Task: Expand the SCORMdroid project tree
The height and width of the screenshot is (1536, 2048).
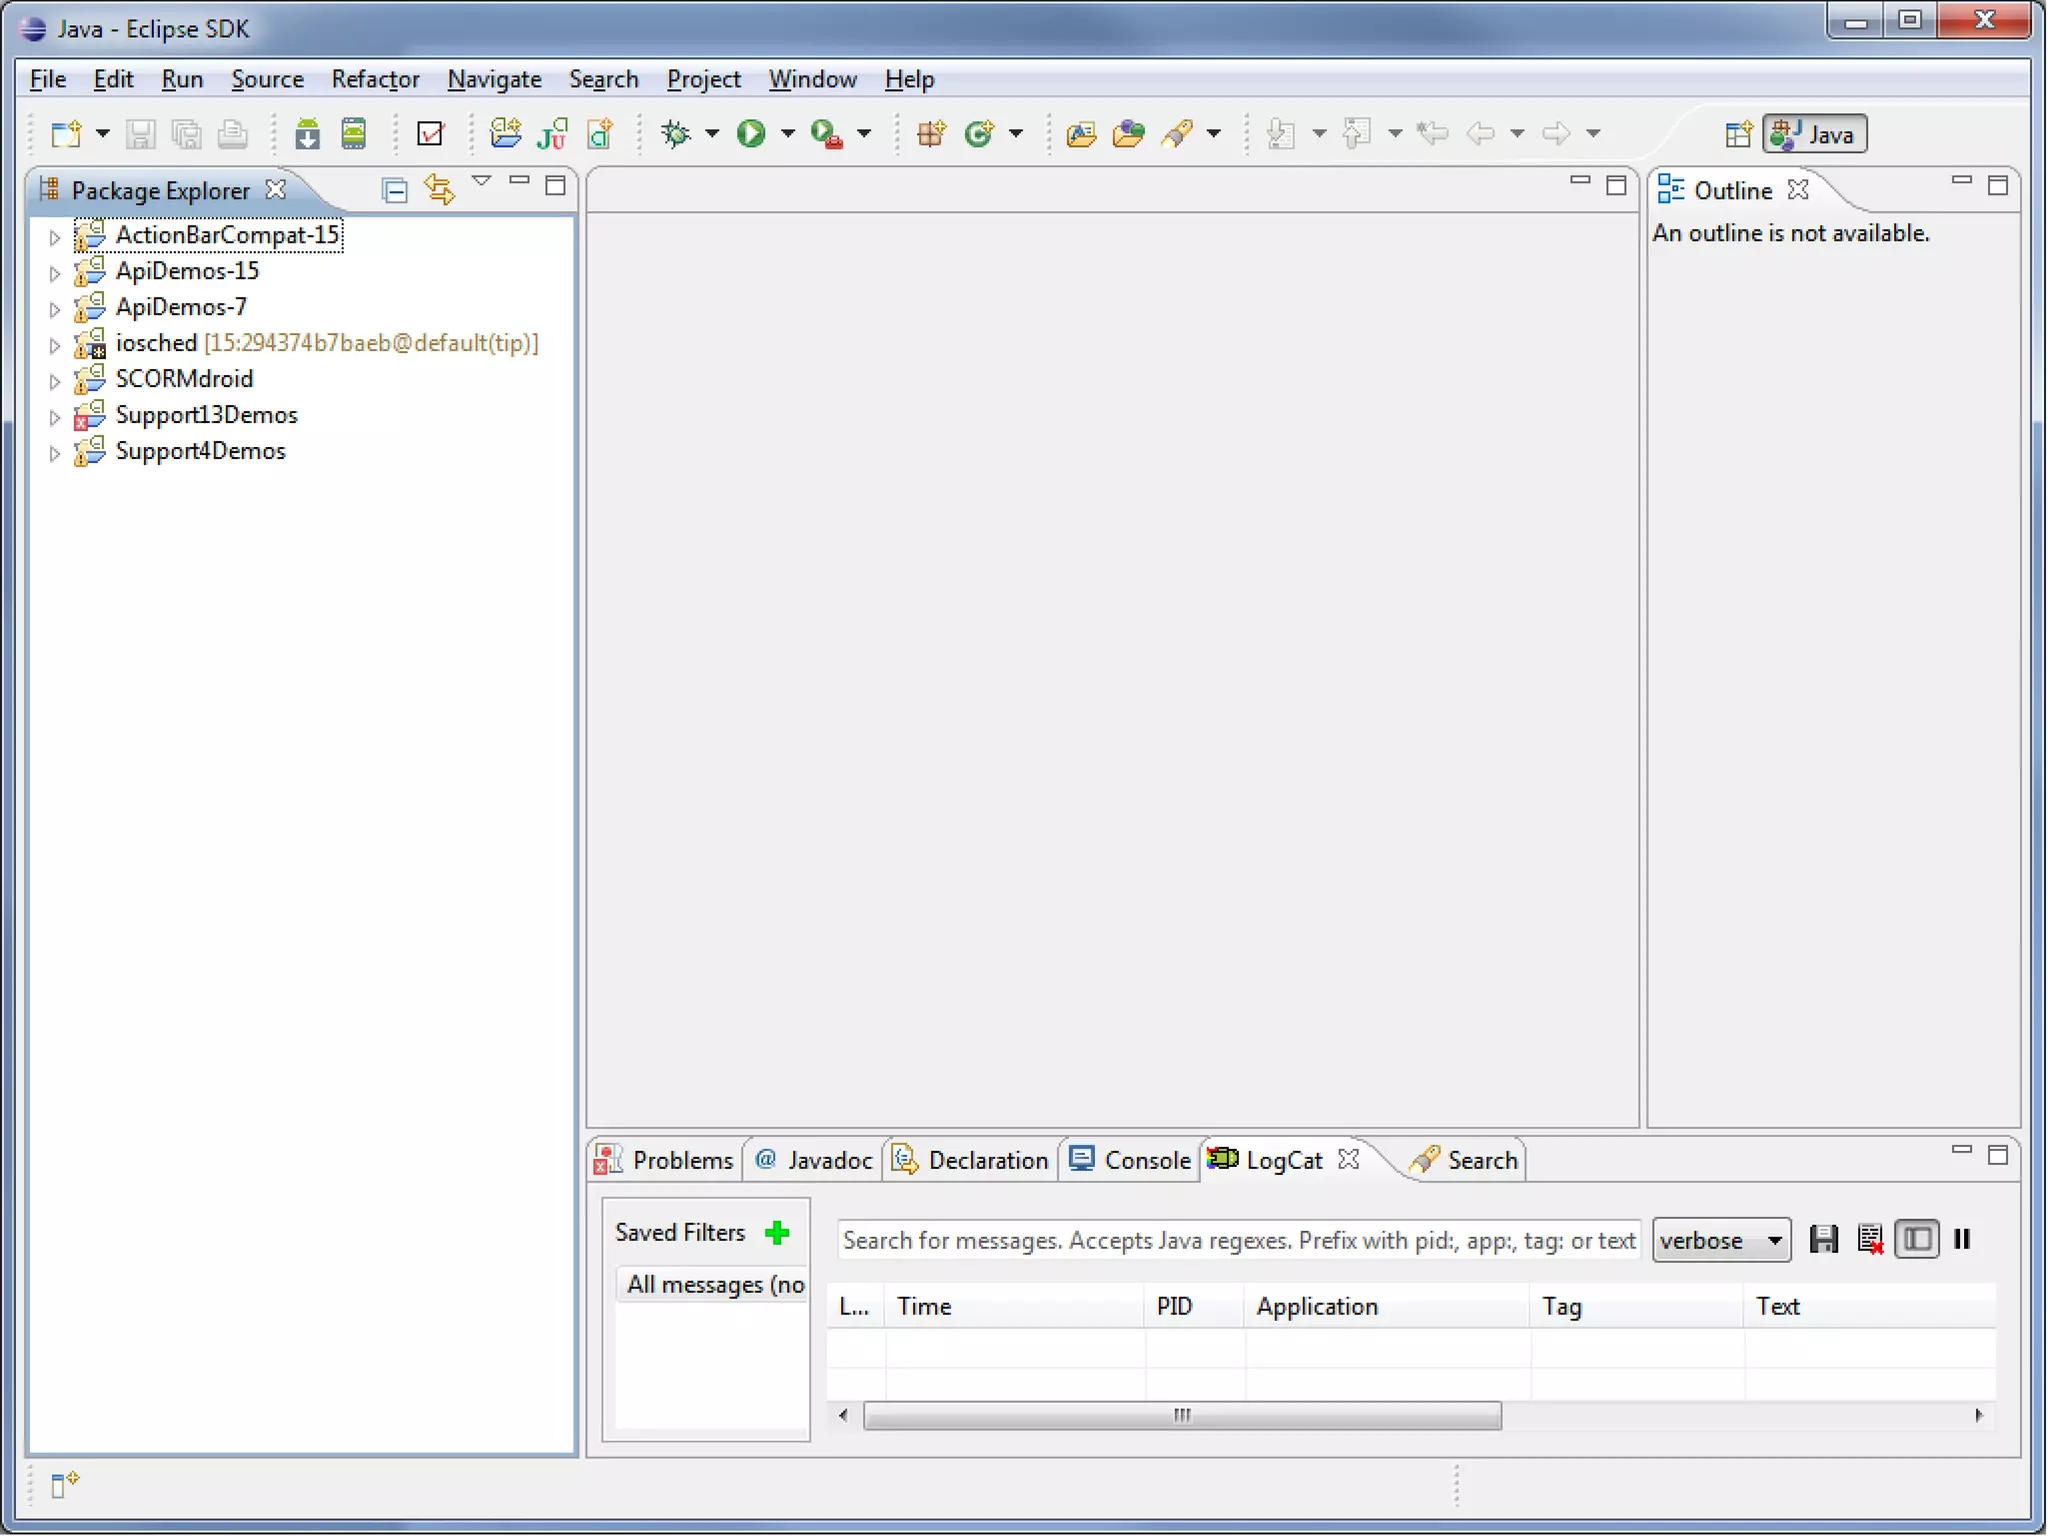Action: pos(55,380)
